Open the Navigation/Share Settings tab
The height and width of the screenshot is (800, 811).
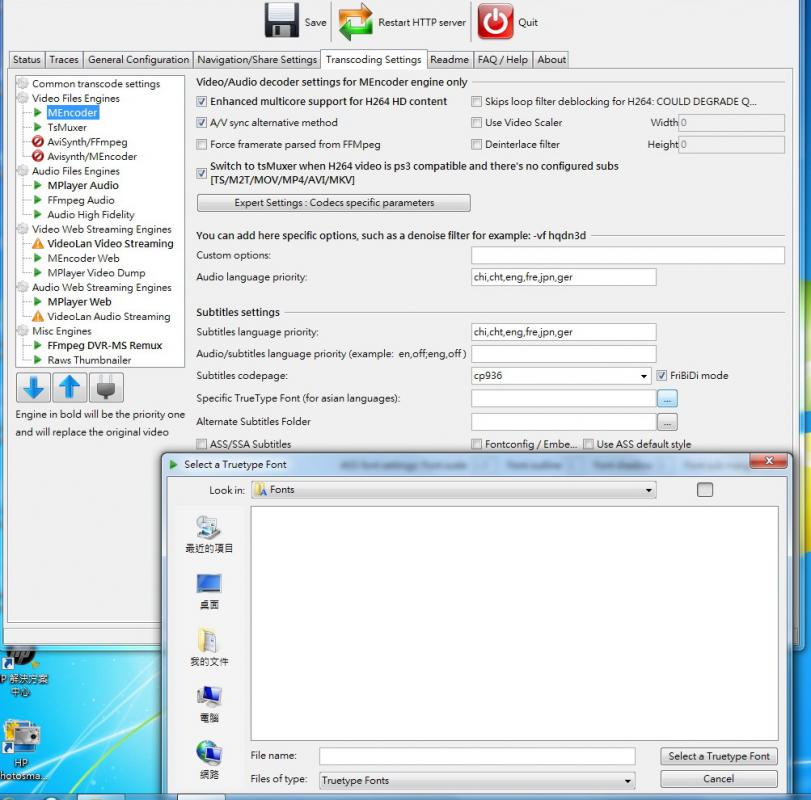[x=257, y=60]
